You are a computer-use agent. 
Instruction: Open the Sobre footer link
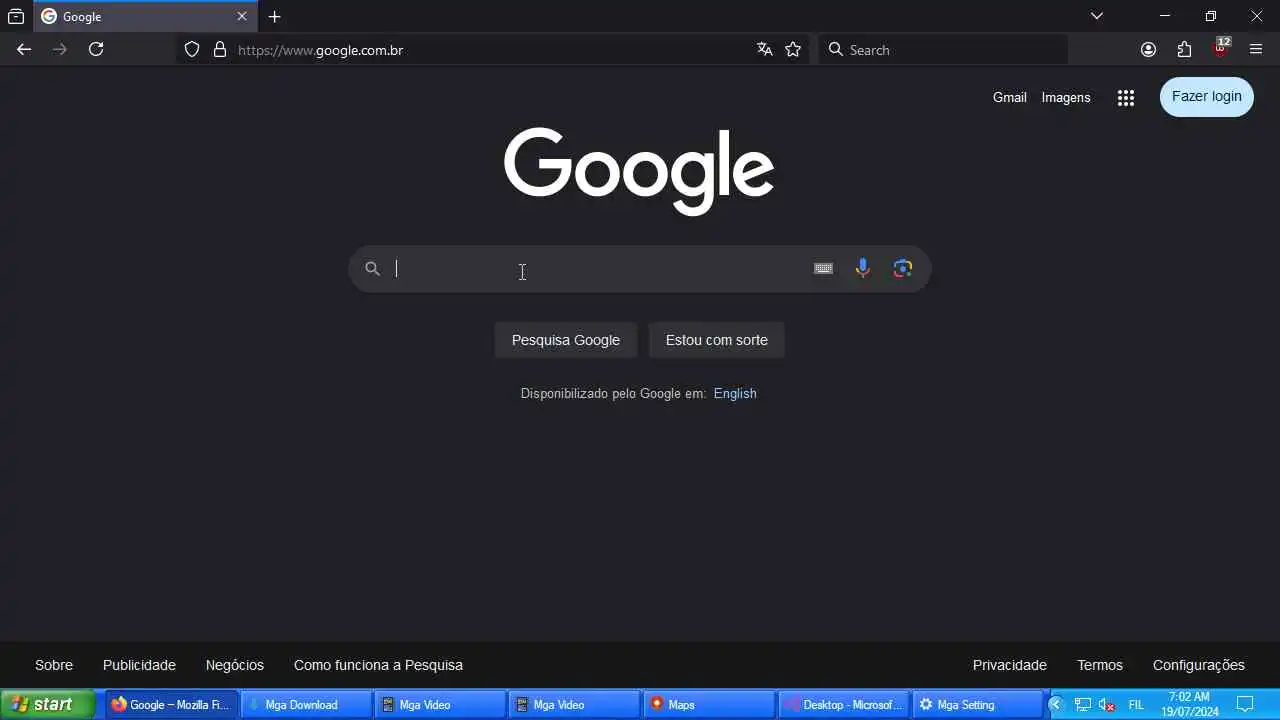[x=54, y=665]
